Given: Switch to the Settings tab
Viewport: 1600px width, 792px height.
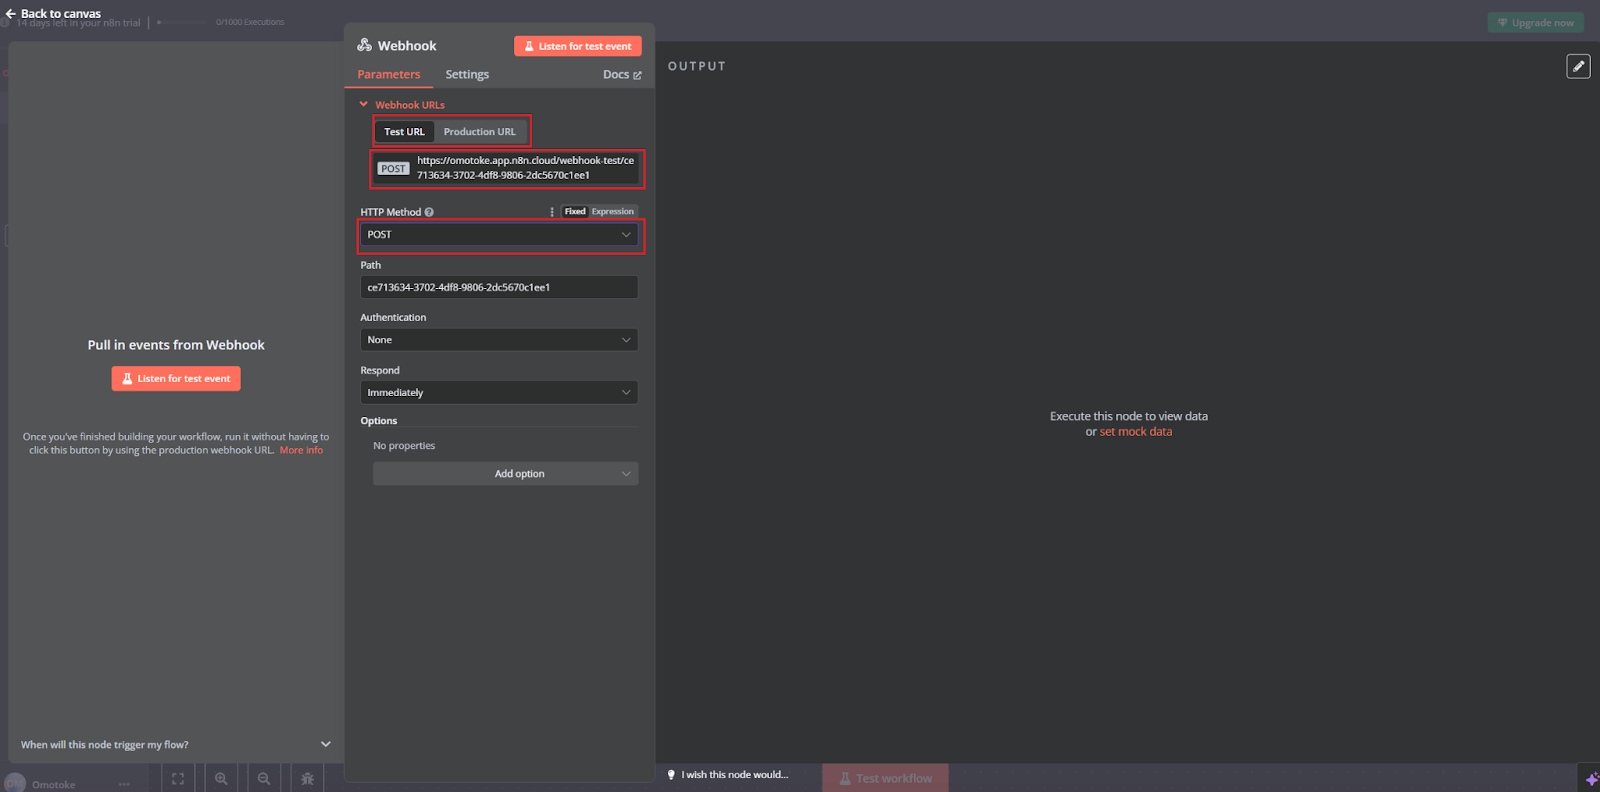Looking at the screenshot, I should [x=467, y=75].
